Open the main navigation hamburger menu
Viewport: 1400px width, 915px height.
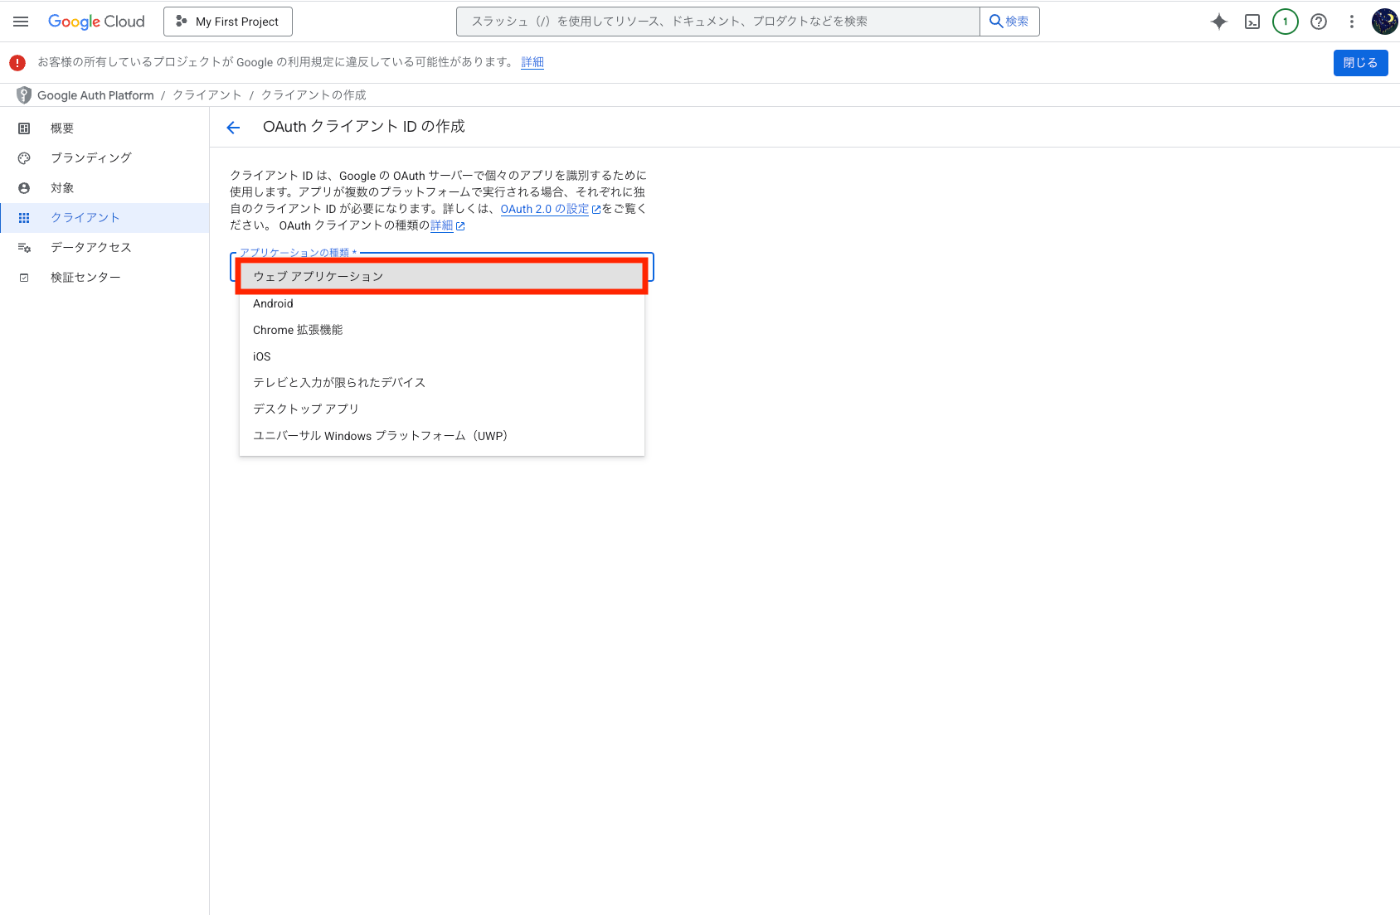tap(20, 21)
